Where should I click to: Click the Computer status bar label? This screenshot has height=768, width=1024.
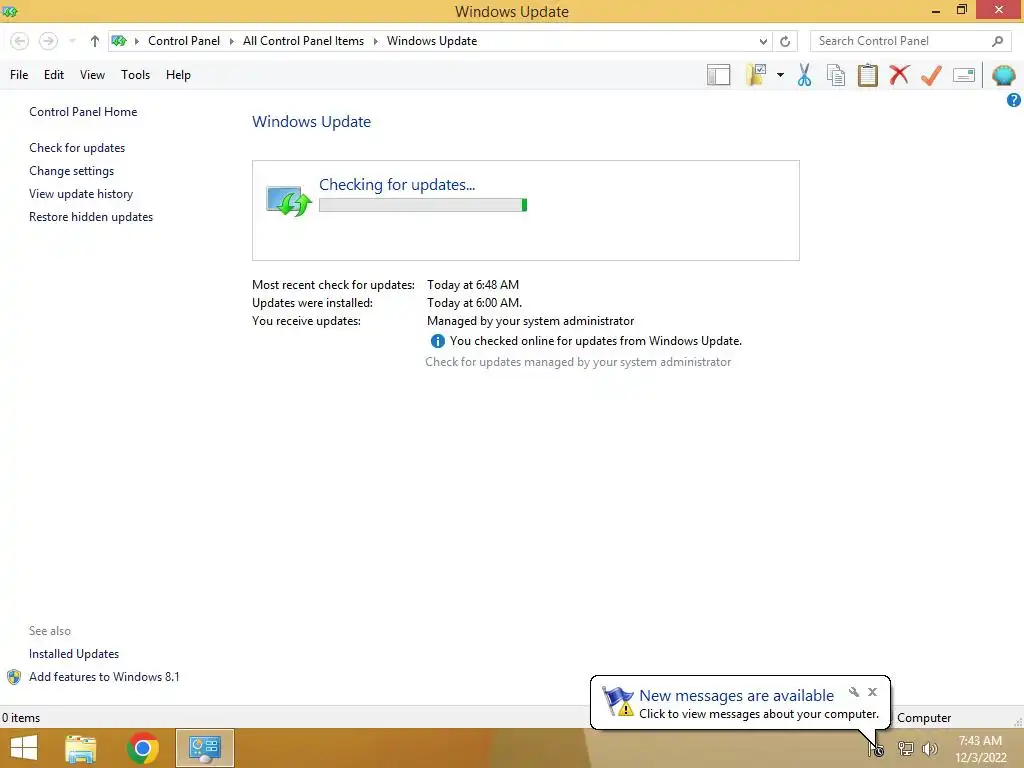(924, 718)
